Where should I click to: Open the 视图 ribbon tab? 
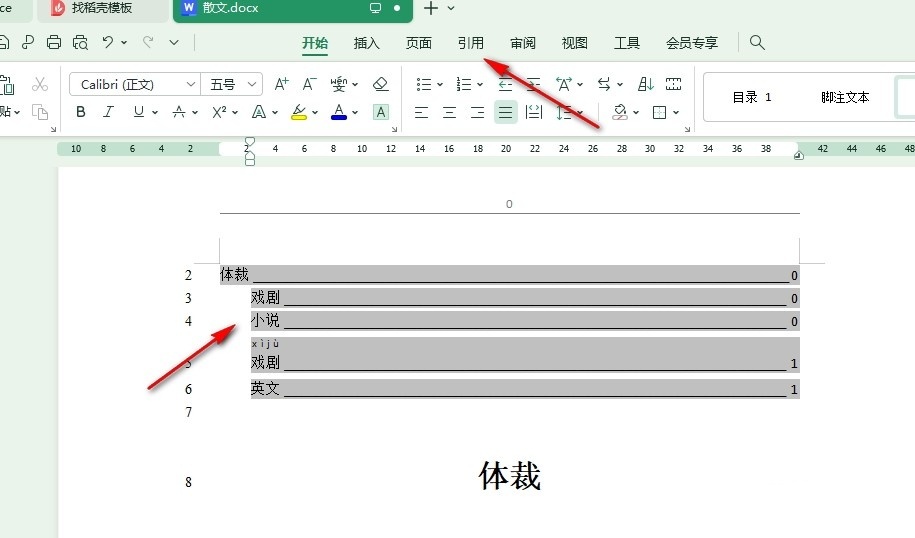[x=574, y=43]
